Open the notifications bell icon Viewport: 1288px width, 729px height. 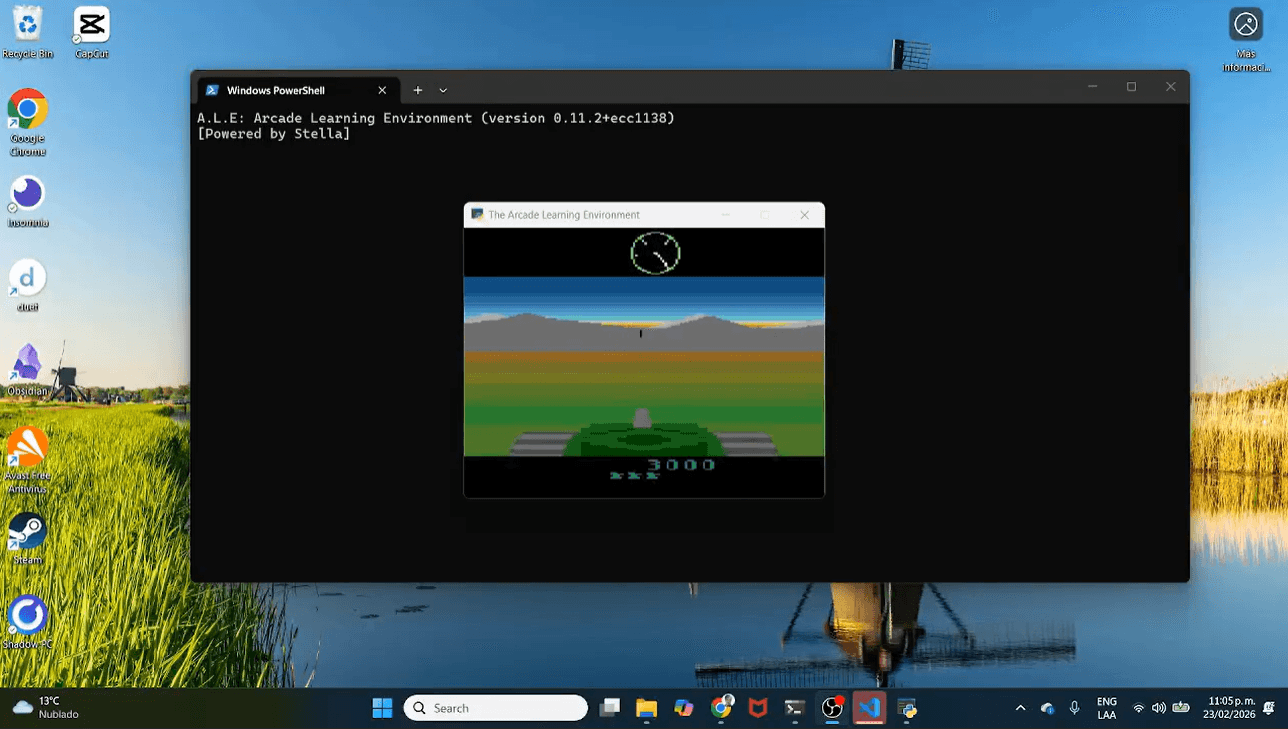[x=1269, y=708]
